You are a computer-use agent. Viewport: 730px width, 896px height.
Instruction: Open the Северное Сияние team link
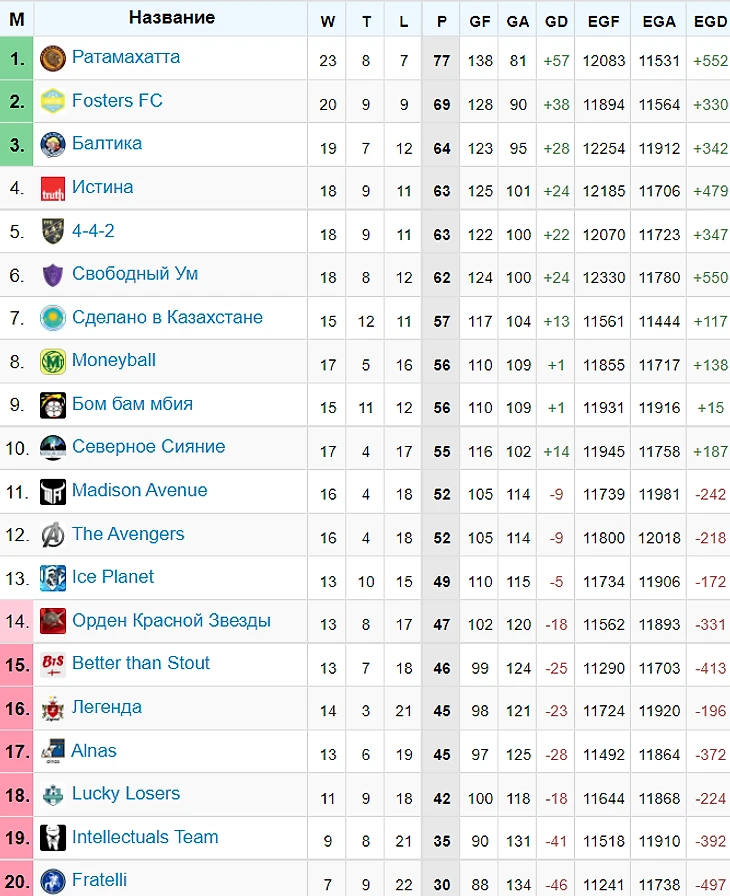point(149,446)
